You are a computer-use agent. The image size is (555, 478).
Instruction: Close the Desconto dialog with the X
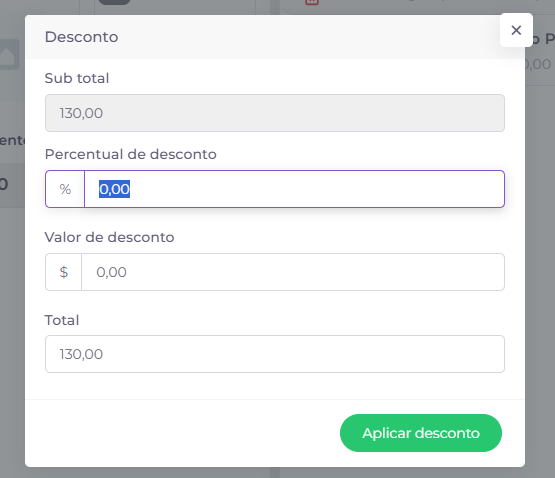[x=516, y=30]
